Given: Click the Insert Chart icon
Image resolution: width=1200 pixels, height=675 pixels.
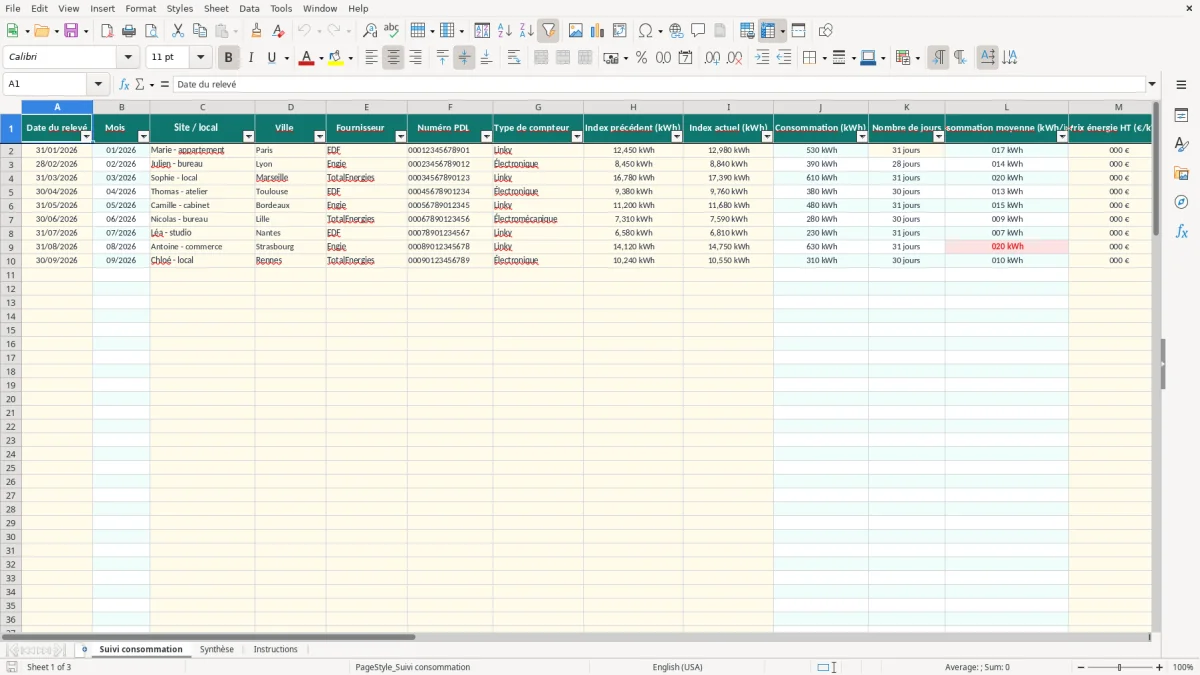Looking at the screenshot, I should coord(598,31).
